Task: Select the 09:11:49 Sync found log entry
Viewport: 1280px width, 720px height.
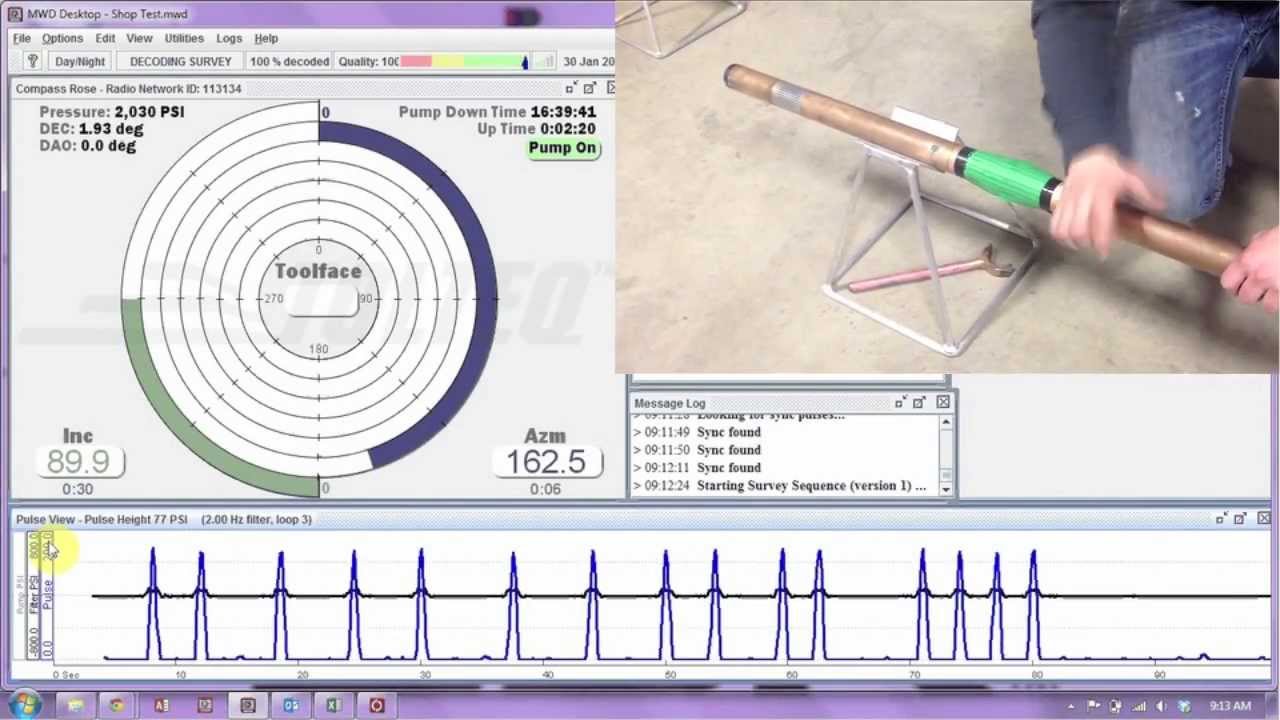Action: [x=697, y=432]
